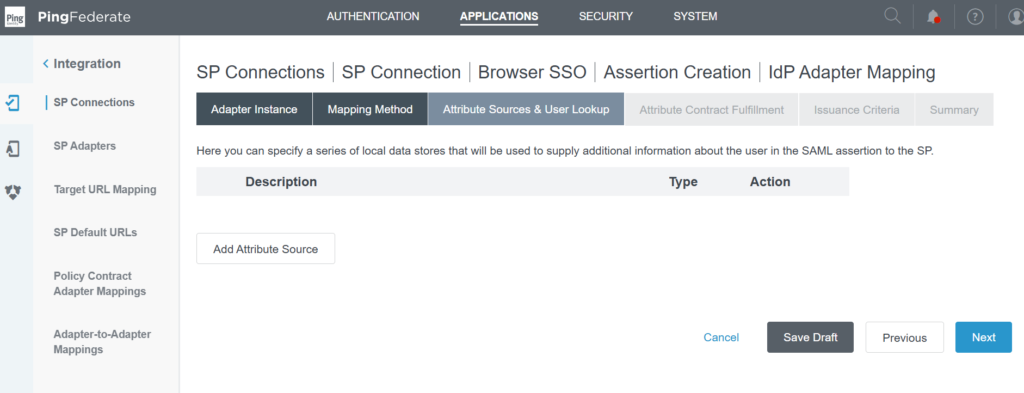Screen dimensions: 1024x393
Task: Click the Cancel link
Action: click(x=721, y=338)
